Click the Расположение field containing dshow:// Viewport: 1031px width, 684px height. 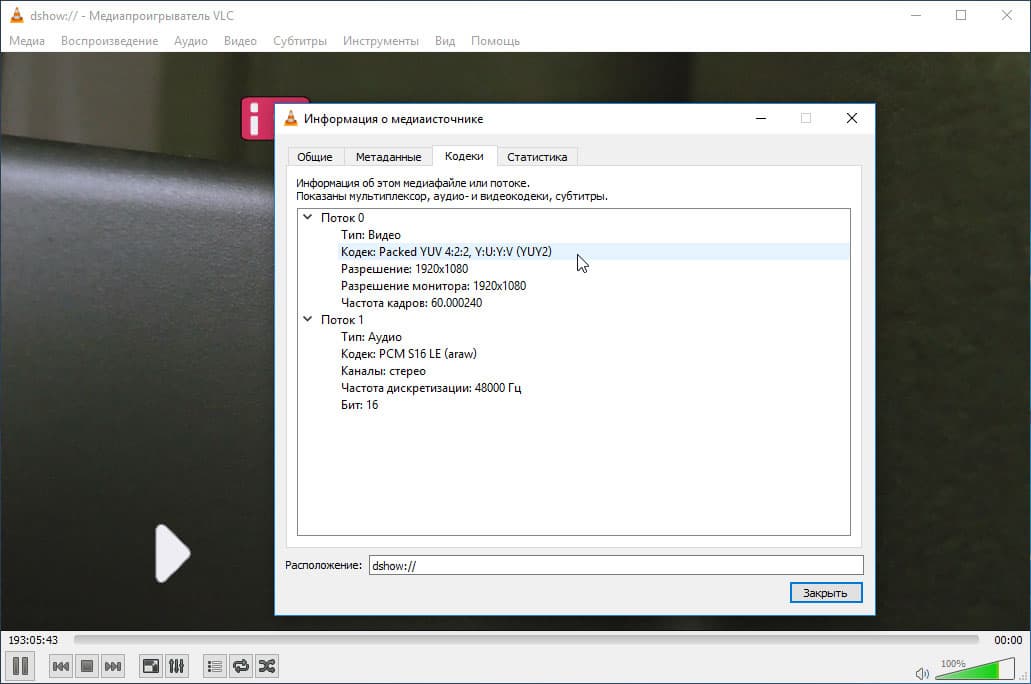click(615, 565)
